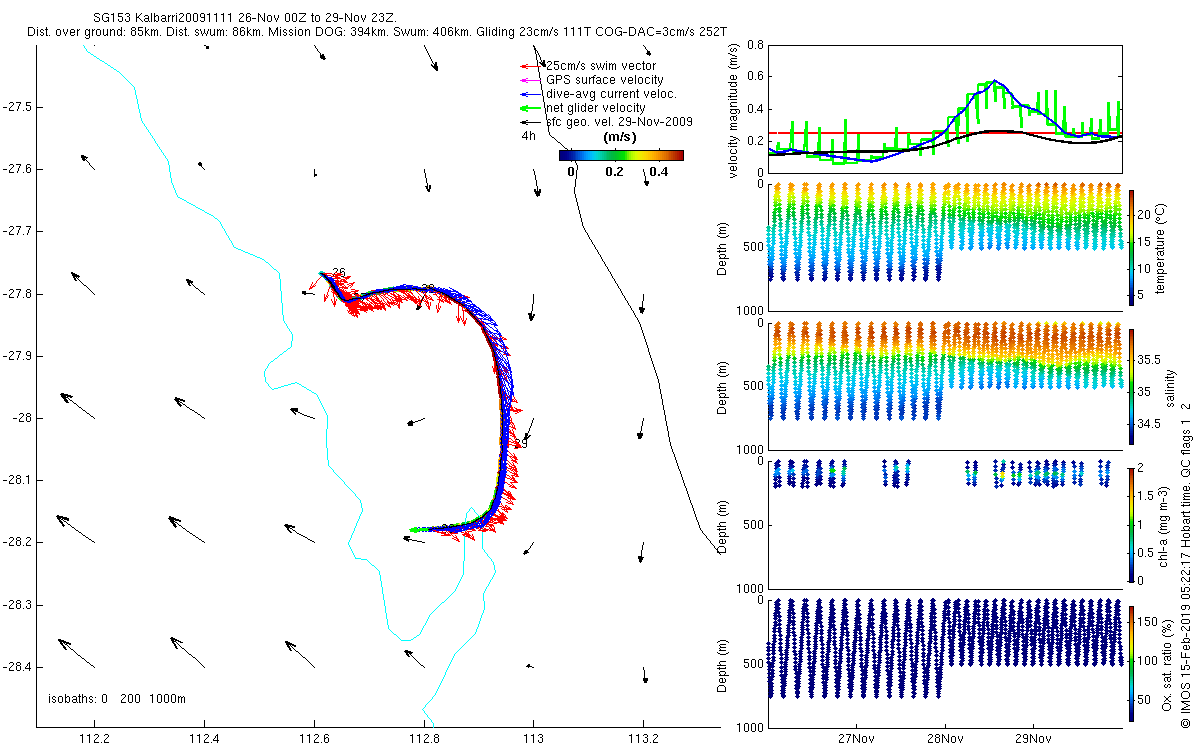
Task: Click the day '26' label at track start
Action: 338,271
